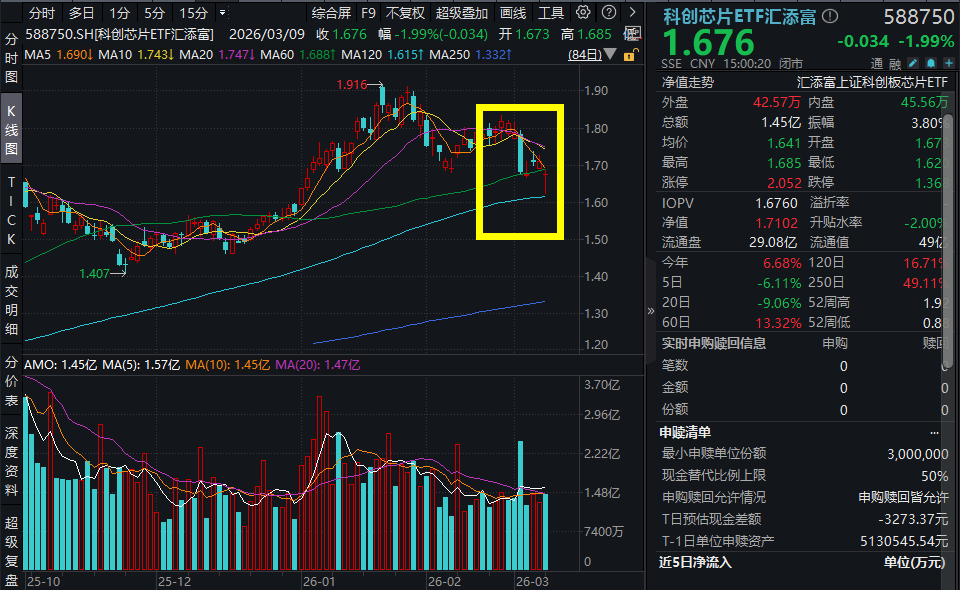Expand the right panel with the chevron
960x590 pixels.
click(651, 311)
